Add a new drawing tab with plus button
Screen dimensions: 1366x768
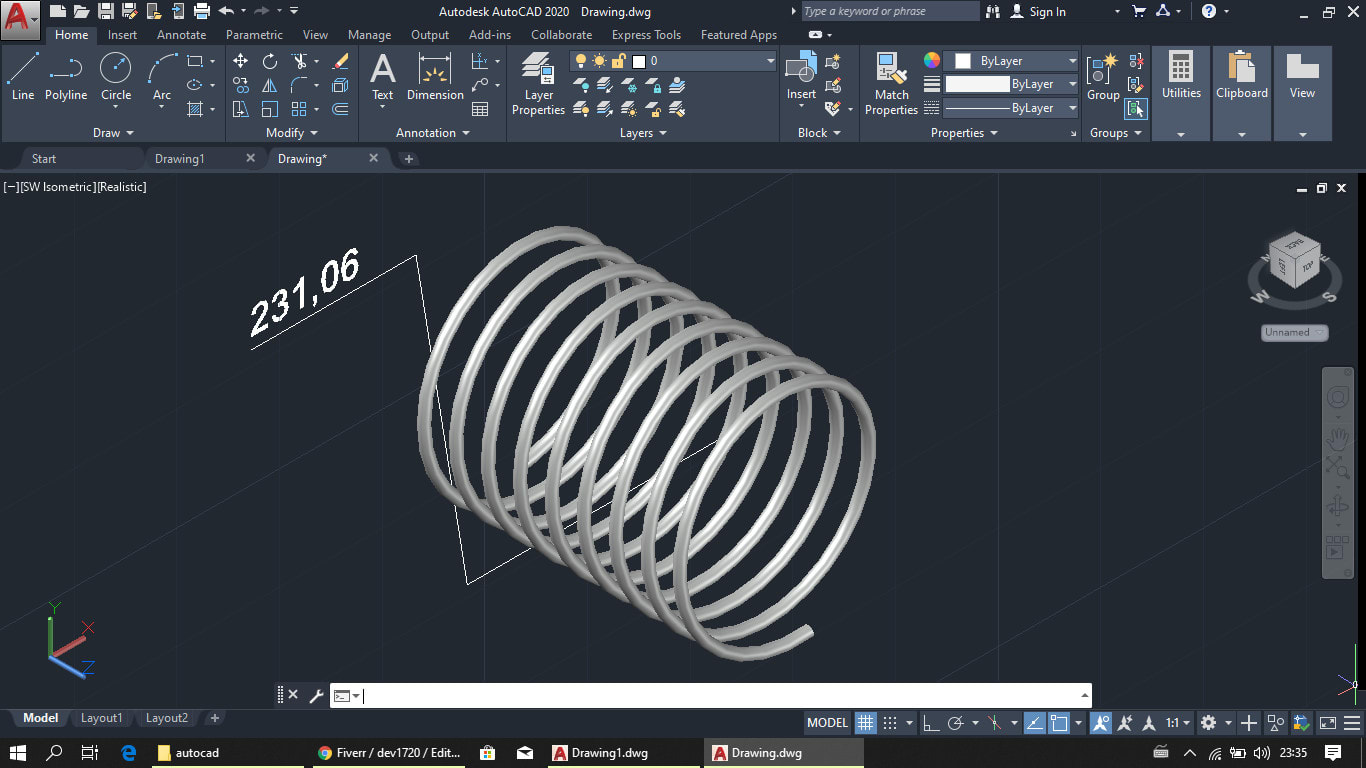click(x=408, y=159)
